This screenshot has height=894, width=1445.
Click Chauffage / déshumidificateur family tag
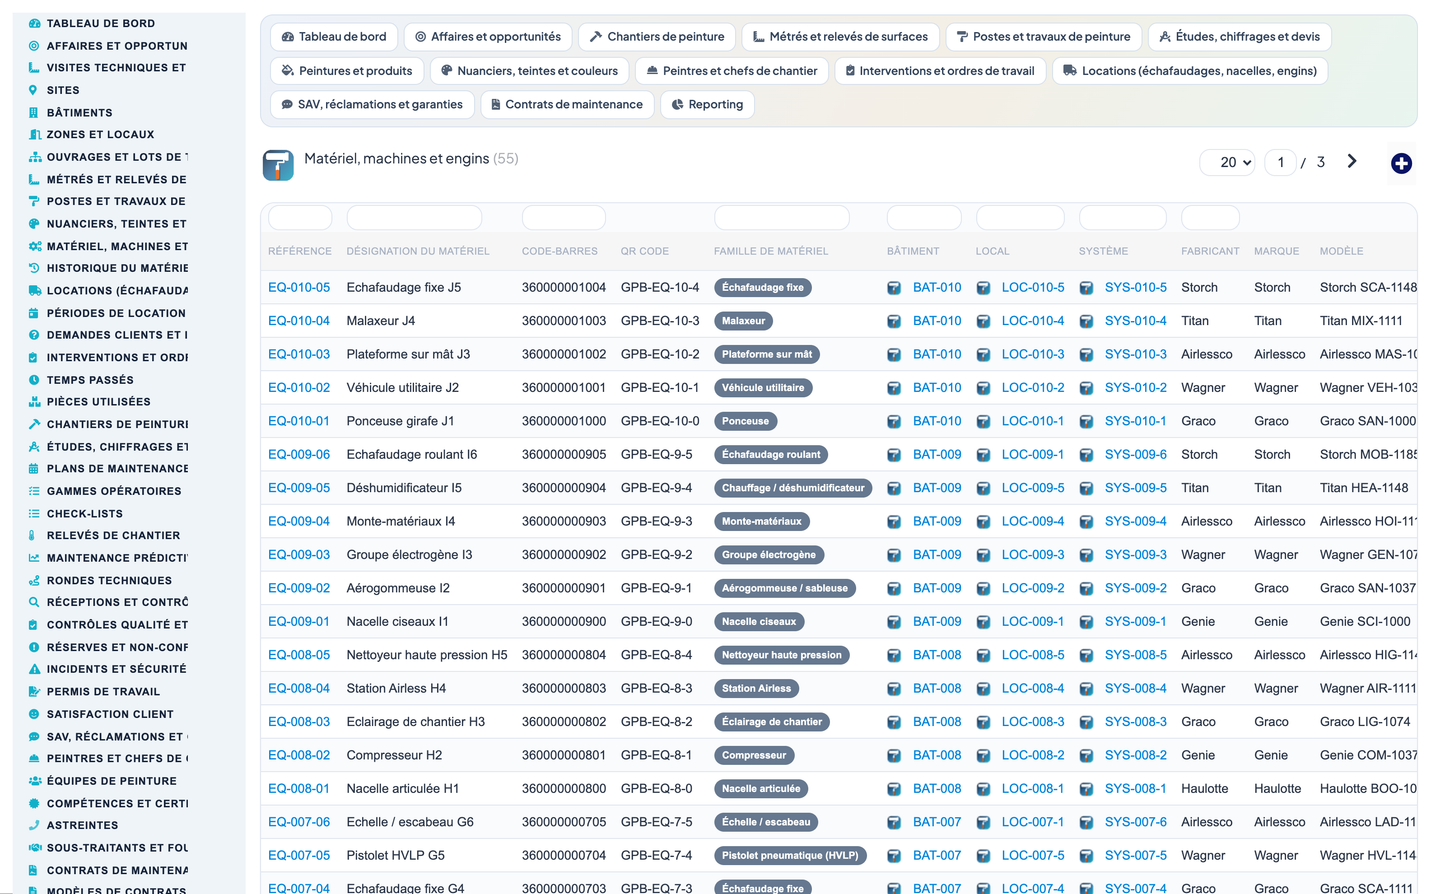point(793,488)
